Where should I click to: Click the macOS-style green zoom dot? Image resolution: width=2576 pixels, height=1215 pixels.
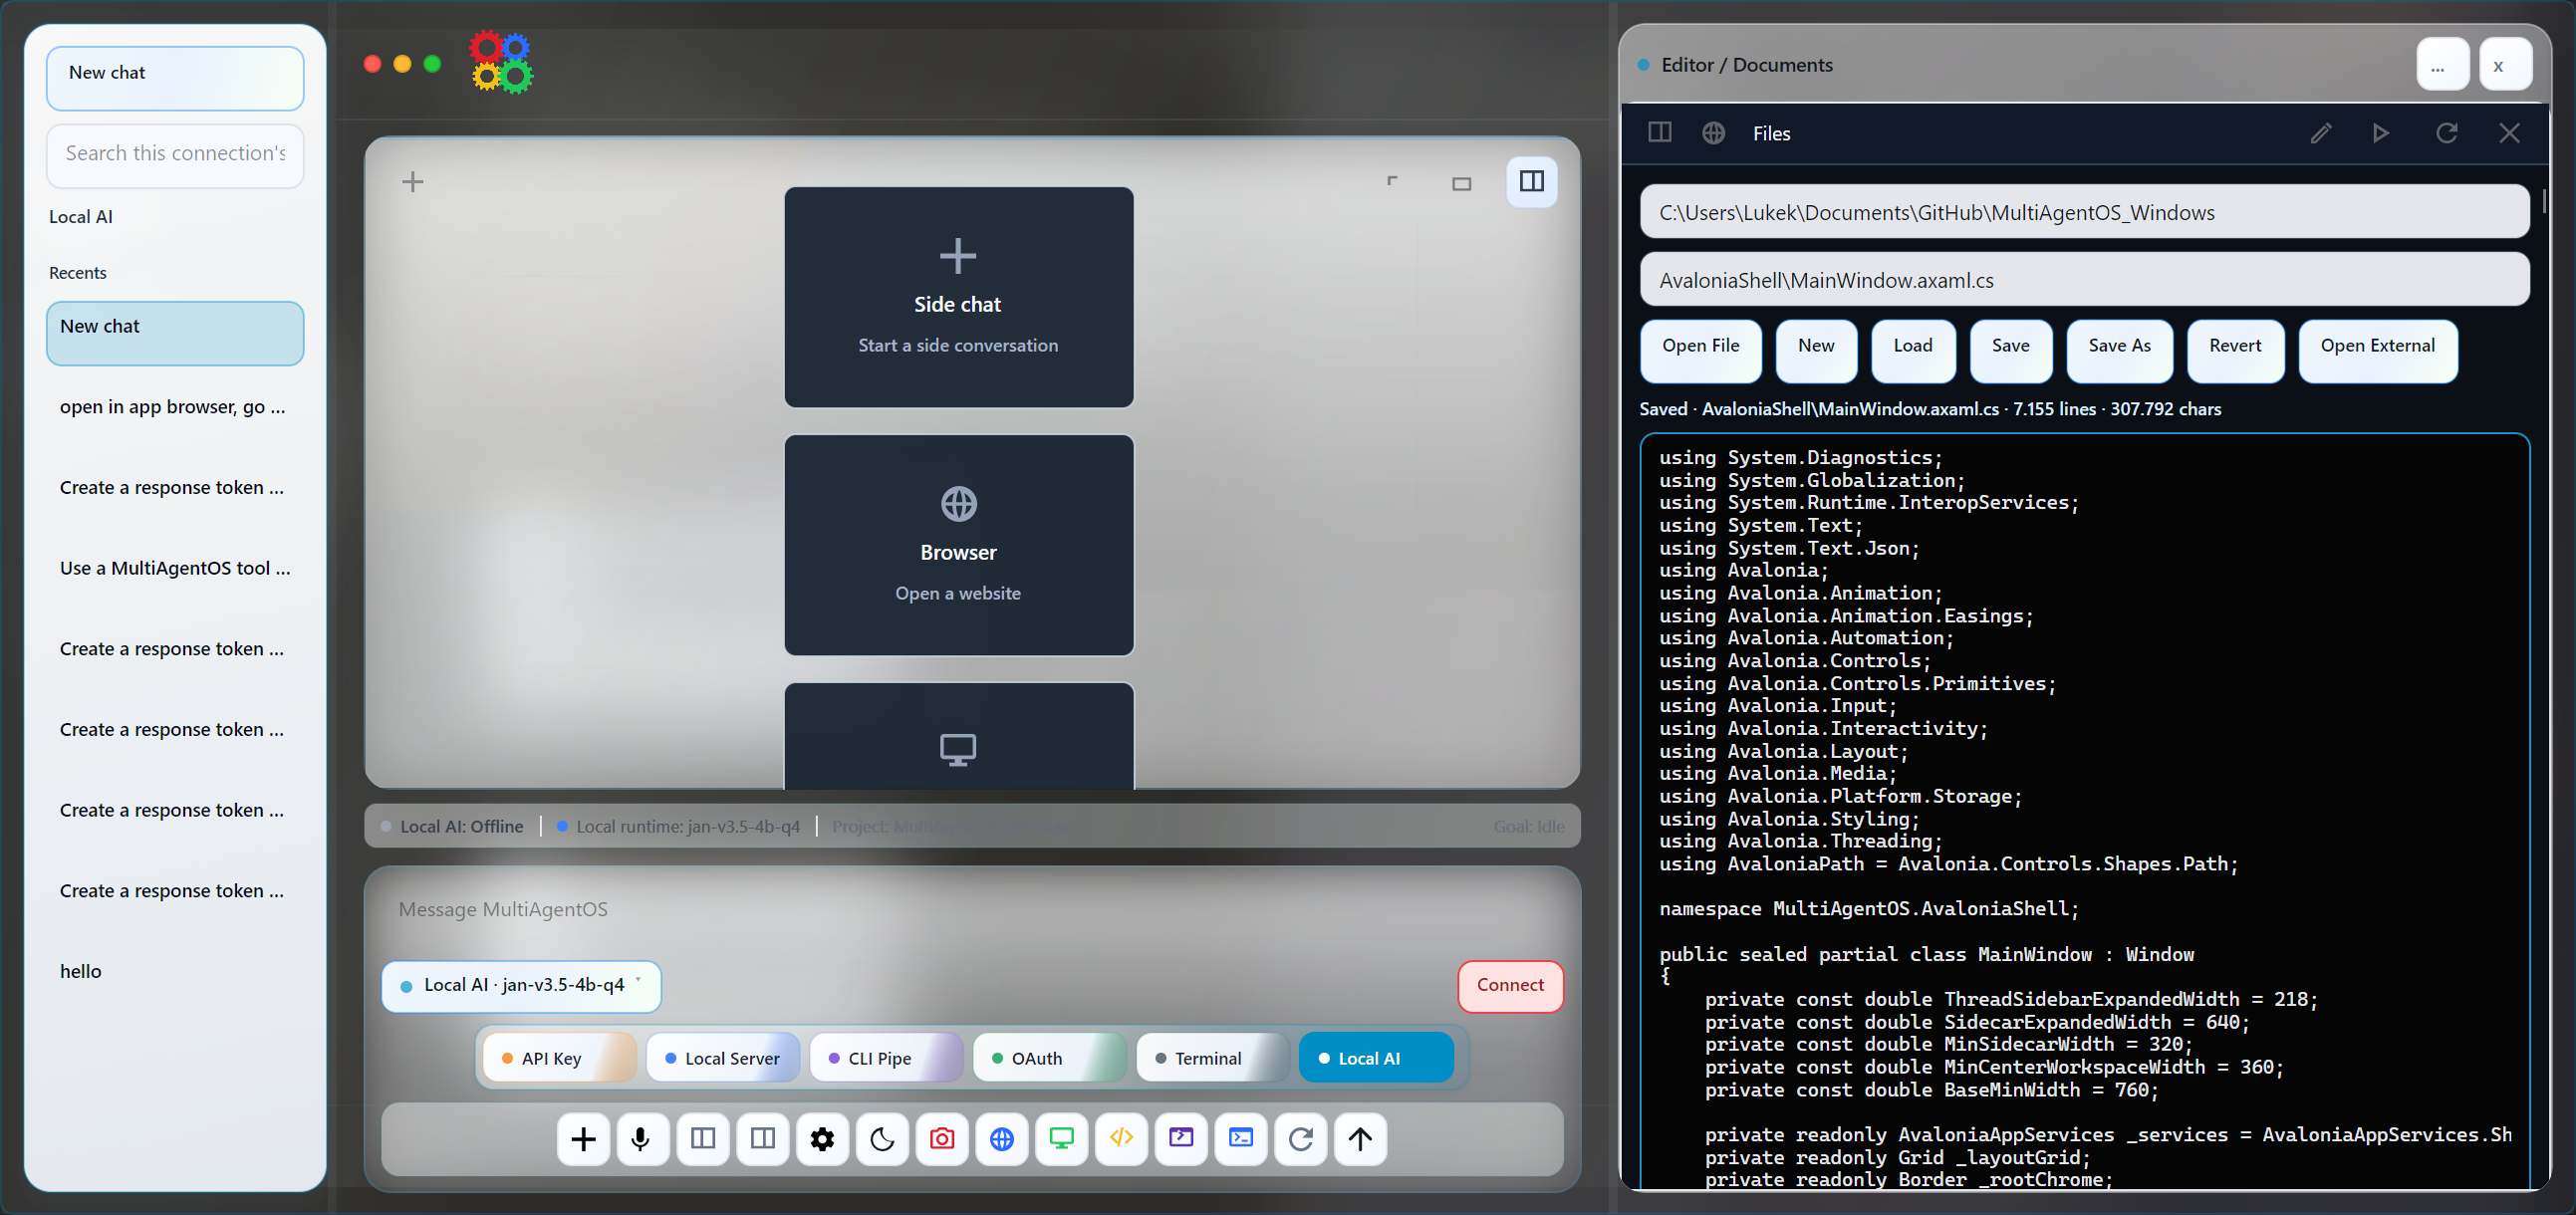432,64
